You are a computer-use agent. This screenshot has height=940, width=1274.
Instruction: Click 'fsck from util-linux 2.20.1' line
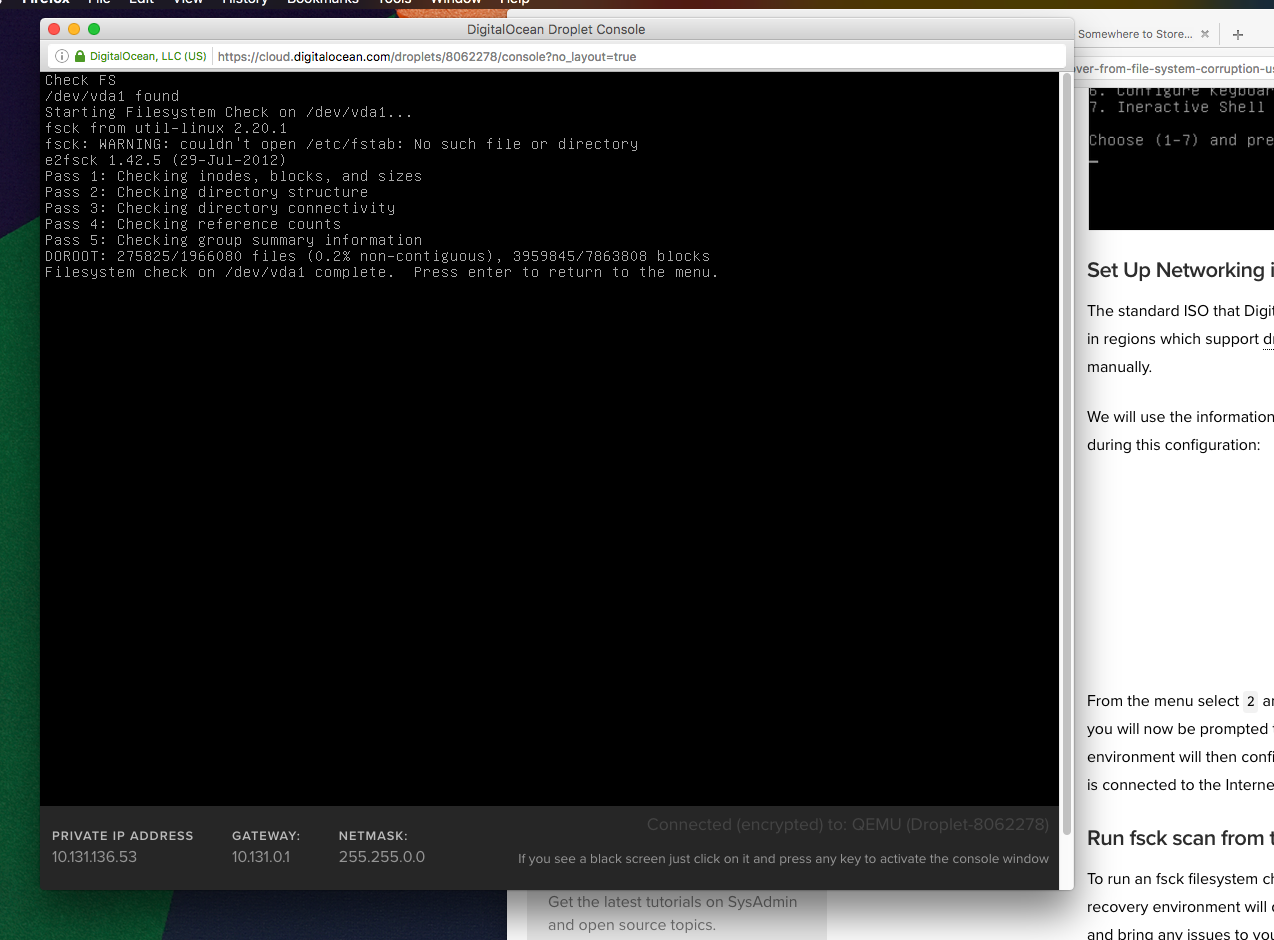[166, 128]
